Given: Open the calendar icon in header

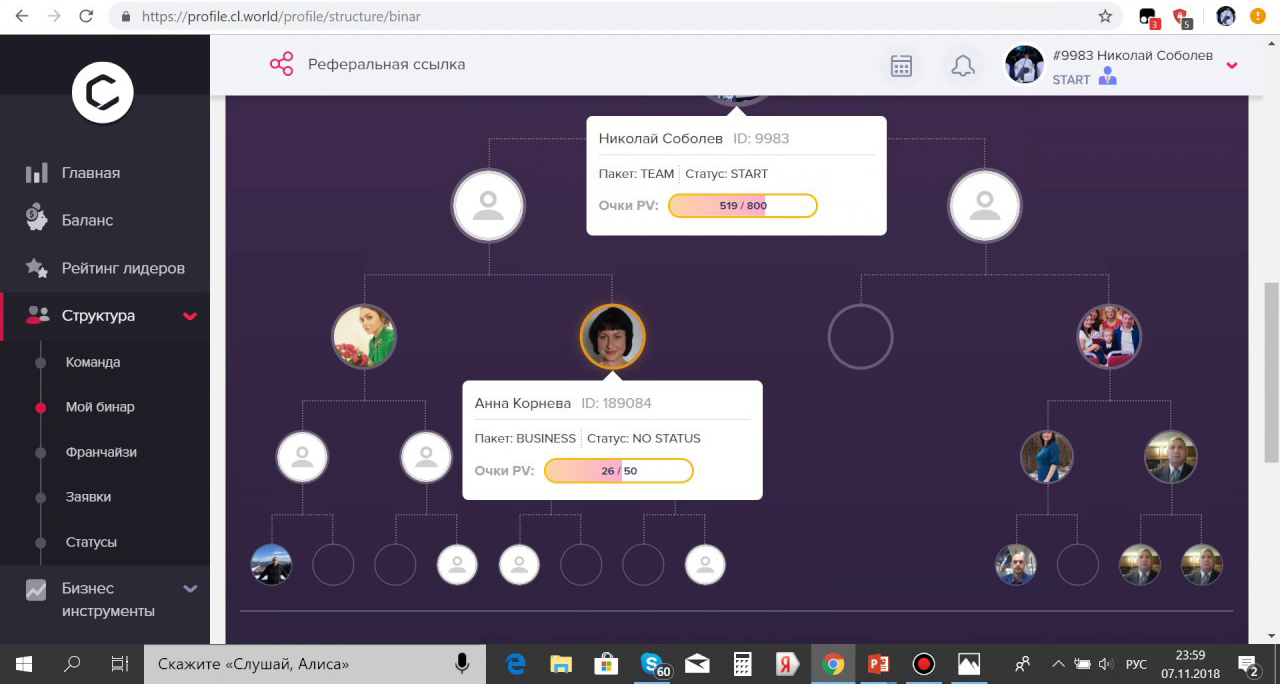Looking at the screenshot, I should pos(901,65).
